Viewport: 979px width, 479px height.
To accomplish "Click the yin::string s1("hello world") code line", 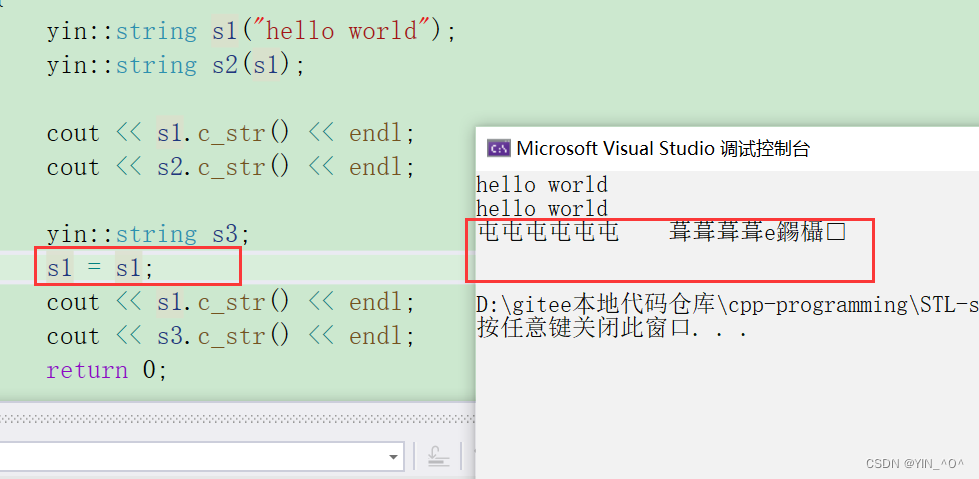I will (x=252, y=31).
